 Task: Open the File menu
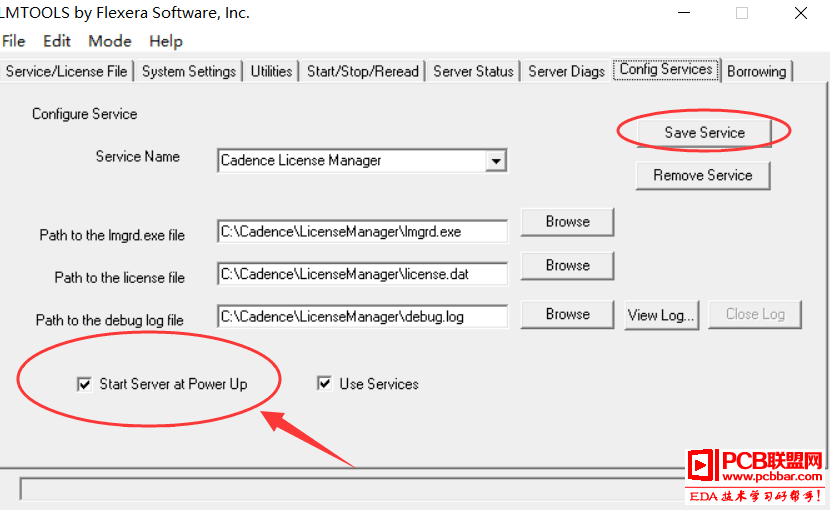13,41
